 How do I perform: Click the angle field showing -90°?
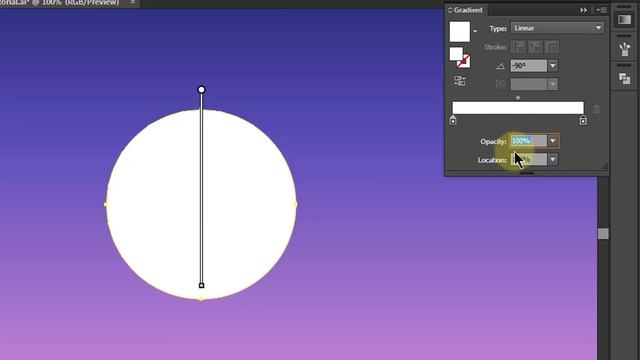click(529, 66)
